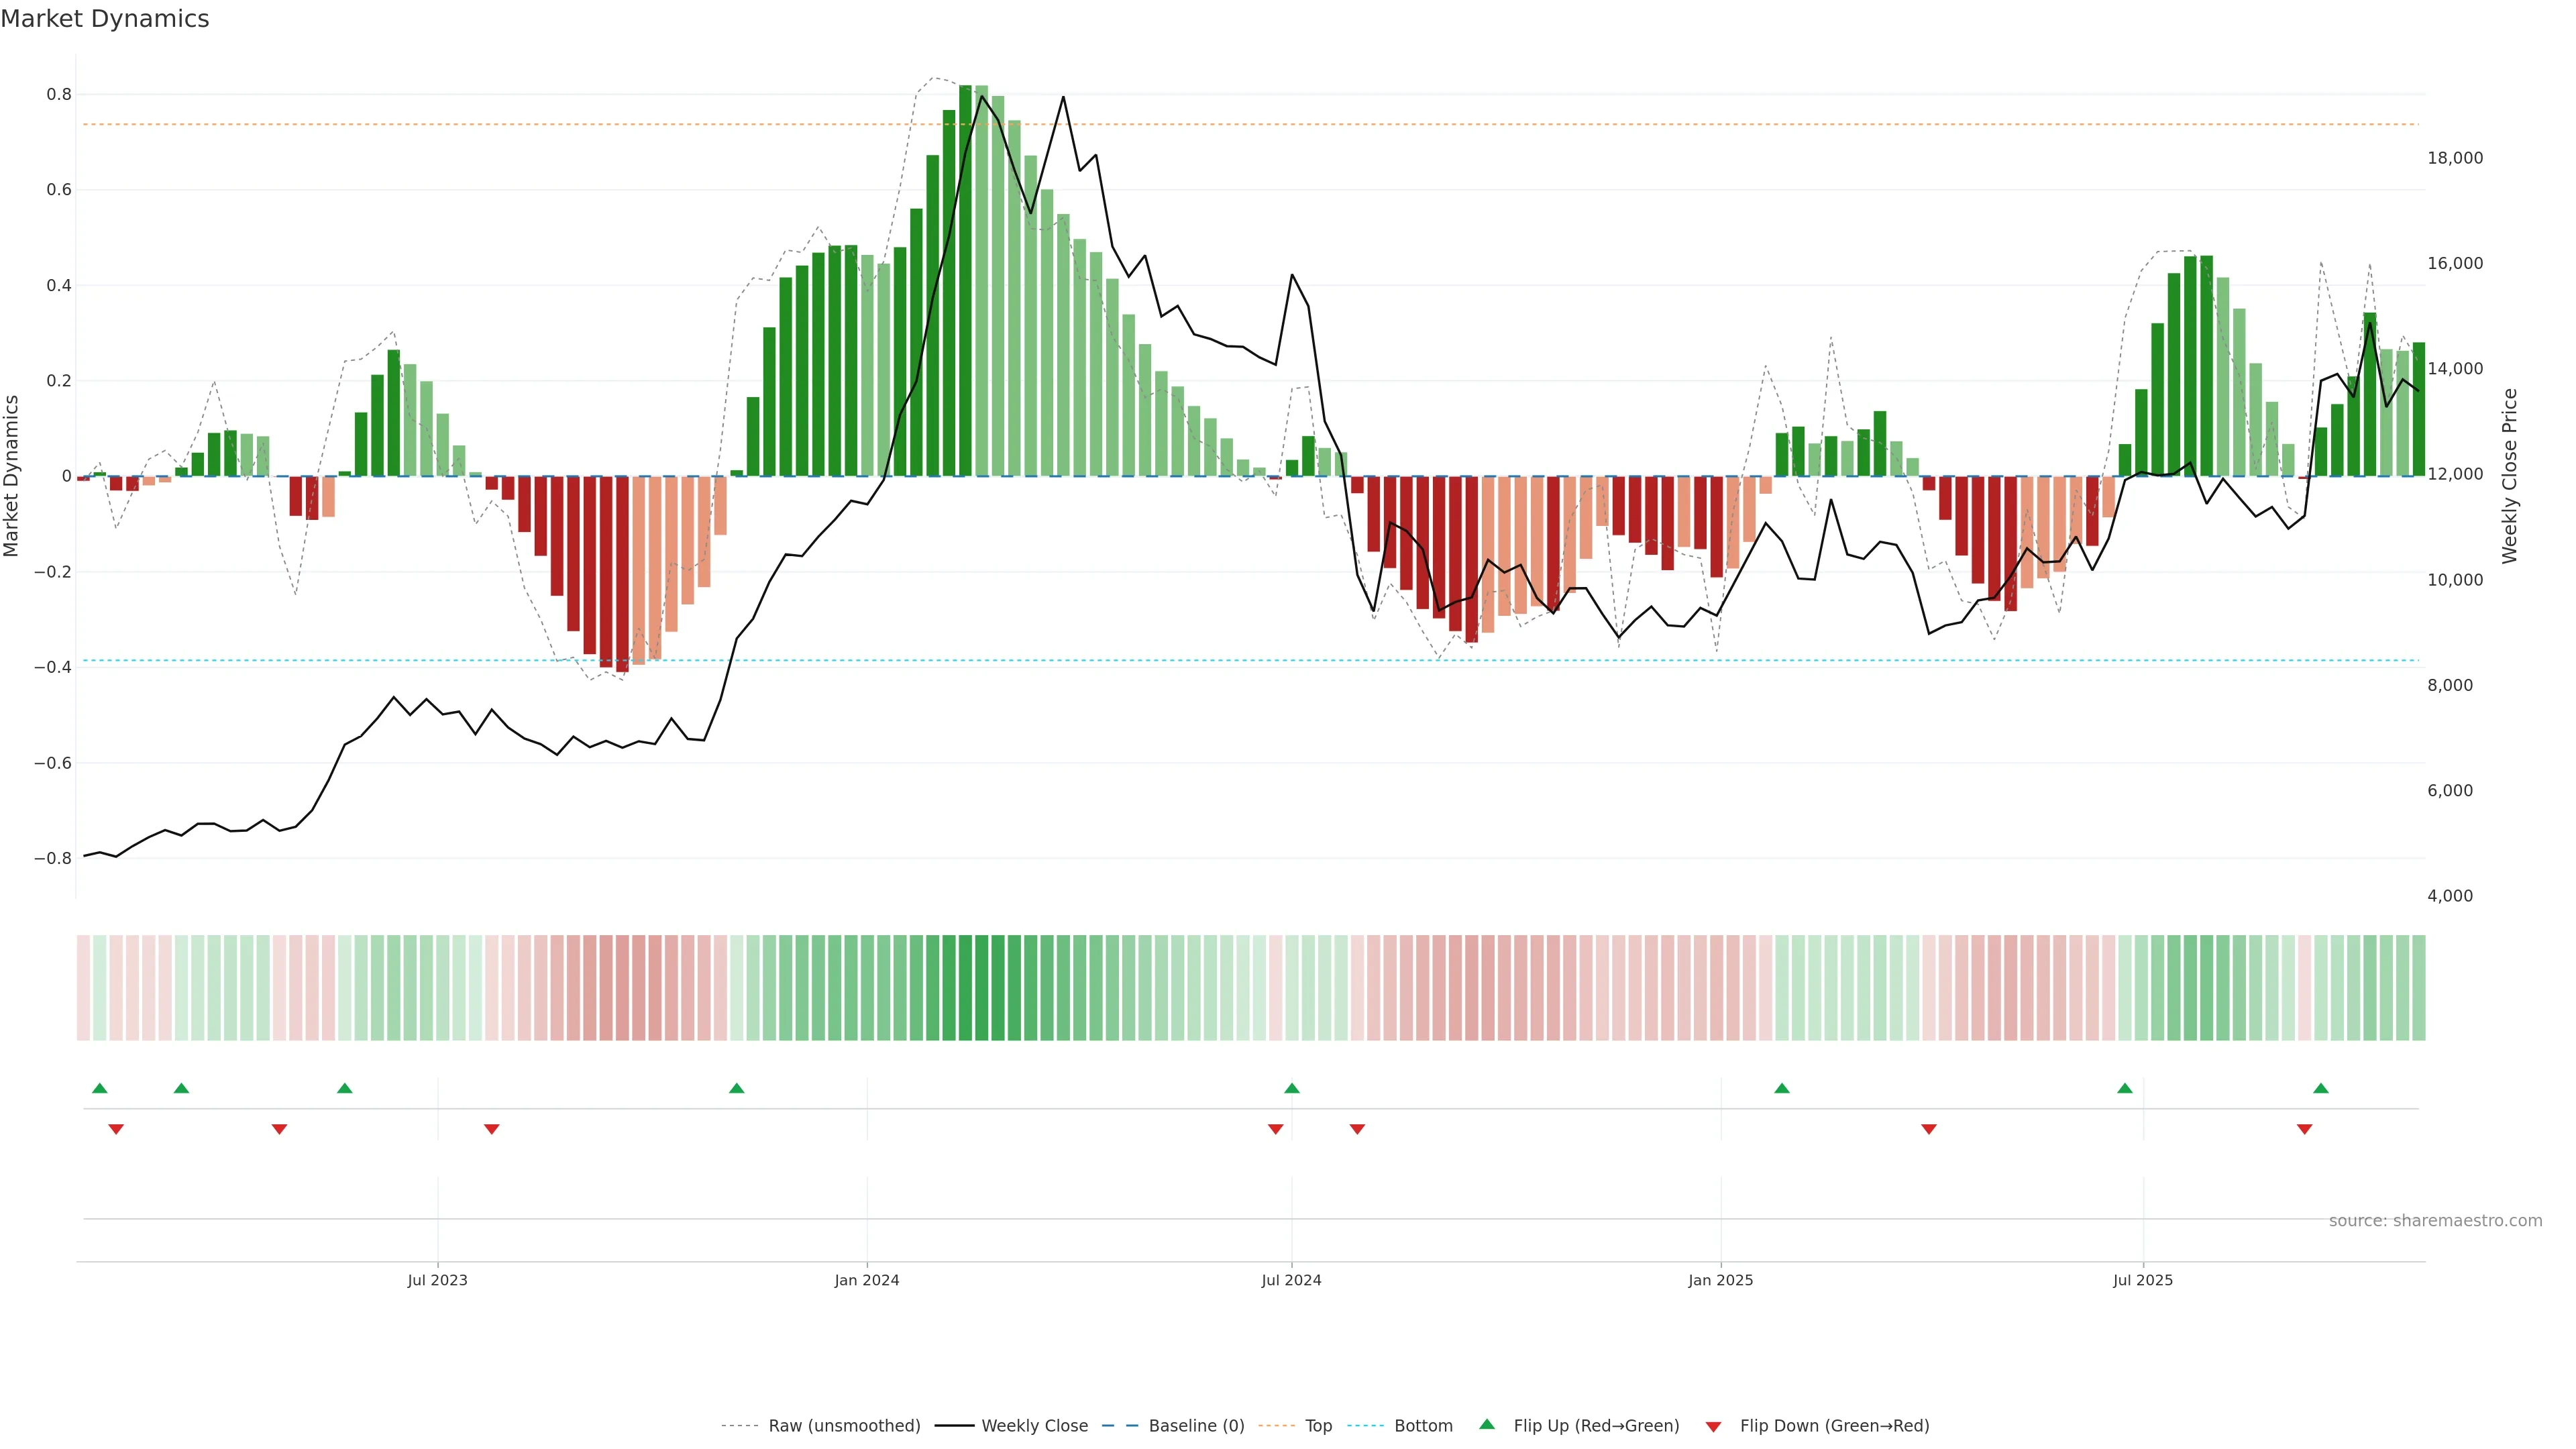
Task: Click the Weekly Close Price axis title
Action: (x=2509, y=476)
